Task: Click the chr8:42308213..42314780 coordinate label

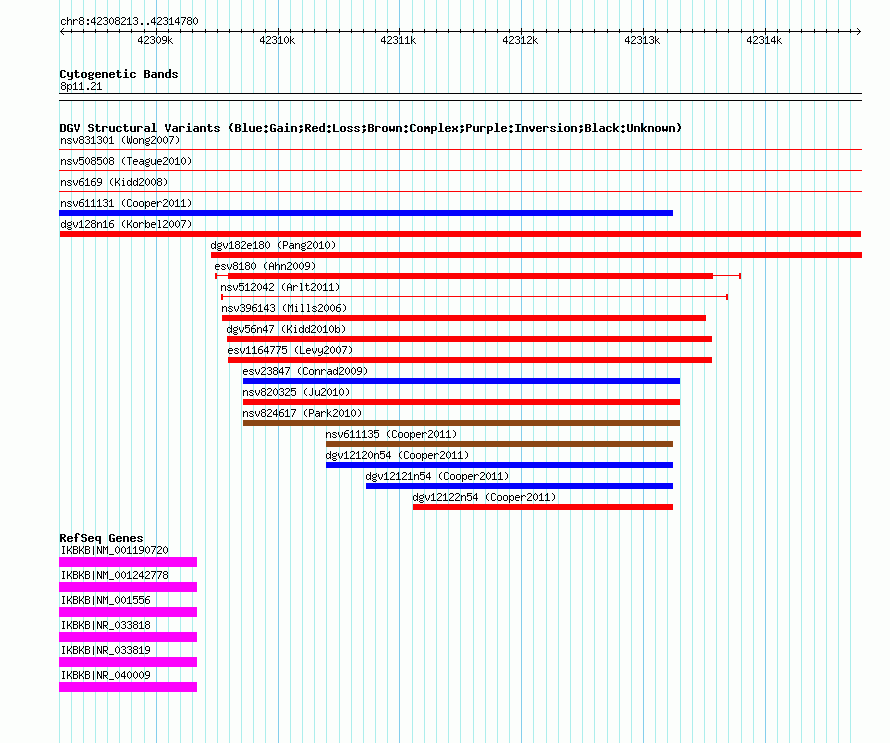Action: (129, 22)
